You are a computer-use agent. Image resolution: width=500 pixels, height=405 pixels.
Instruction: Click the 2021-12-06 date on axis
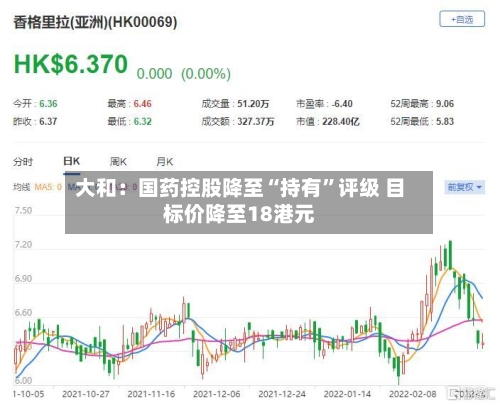coord(216,394)
